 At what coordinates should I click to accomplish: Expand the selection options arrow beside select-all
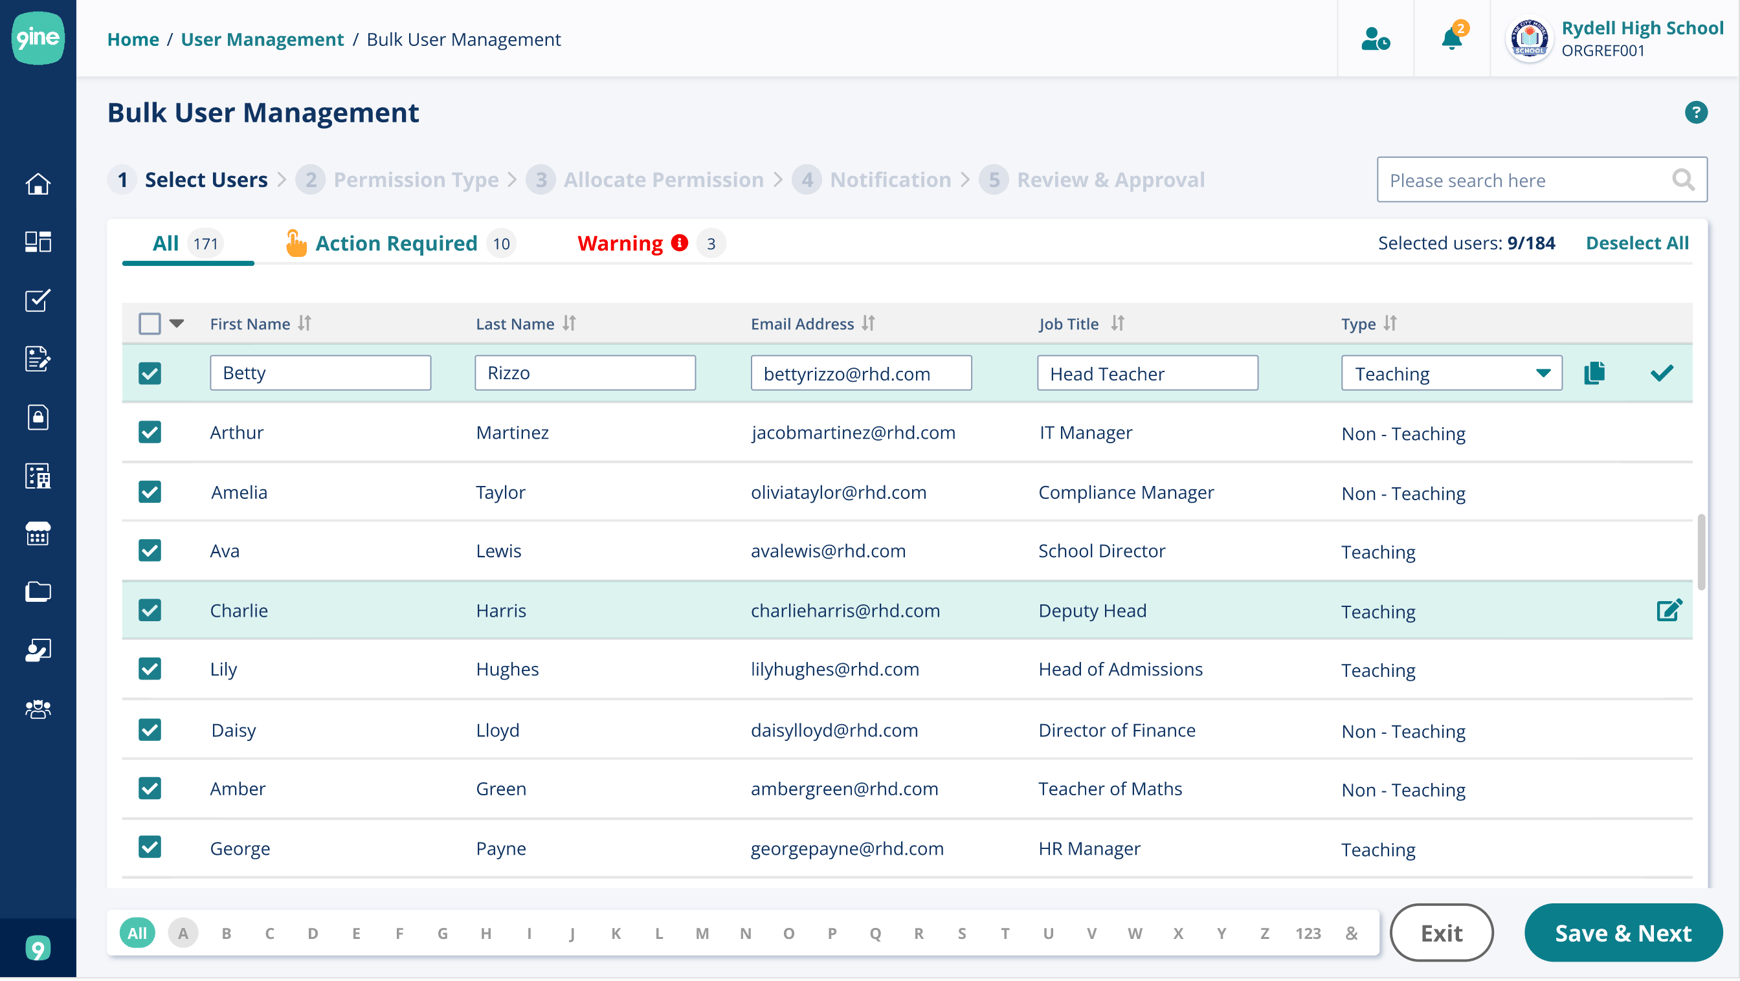pyautogui.click(x=177, y=323)
